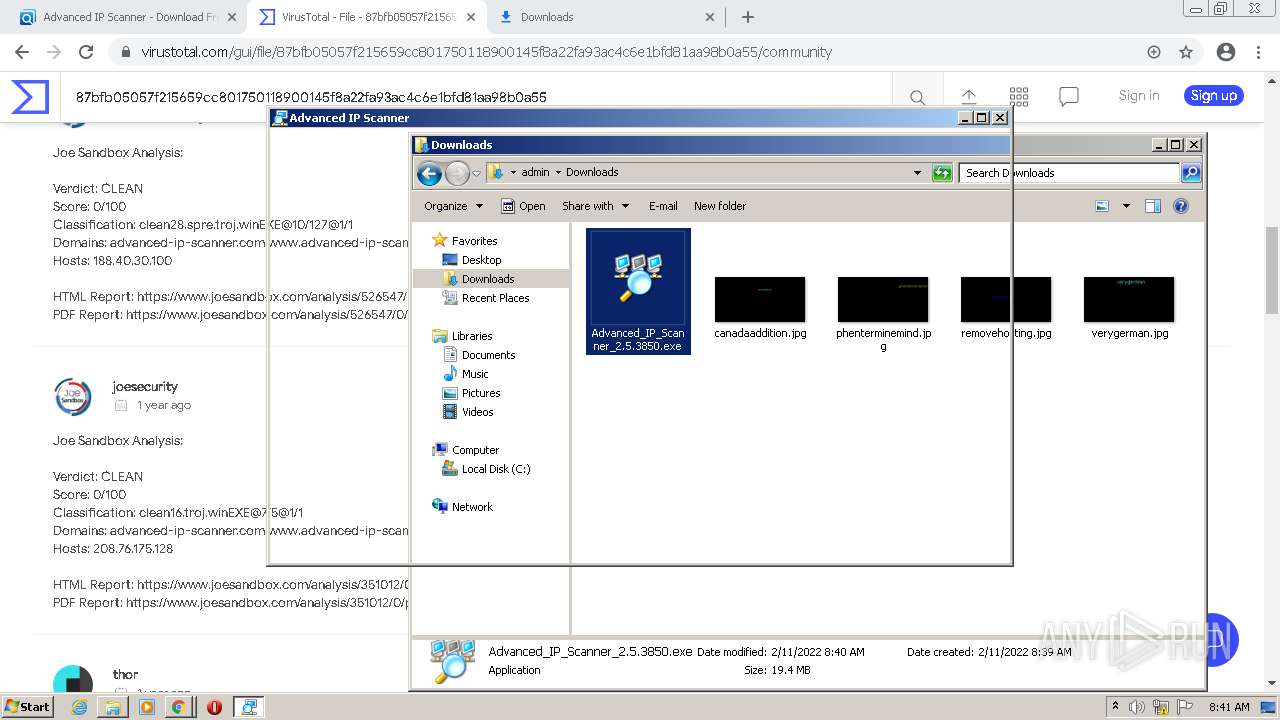Open Chrome profile icon
This screenshot has height=720, width=1280.
(x=1226, y=52)
